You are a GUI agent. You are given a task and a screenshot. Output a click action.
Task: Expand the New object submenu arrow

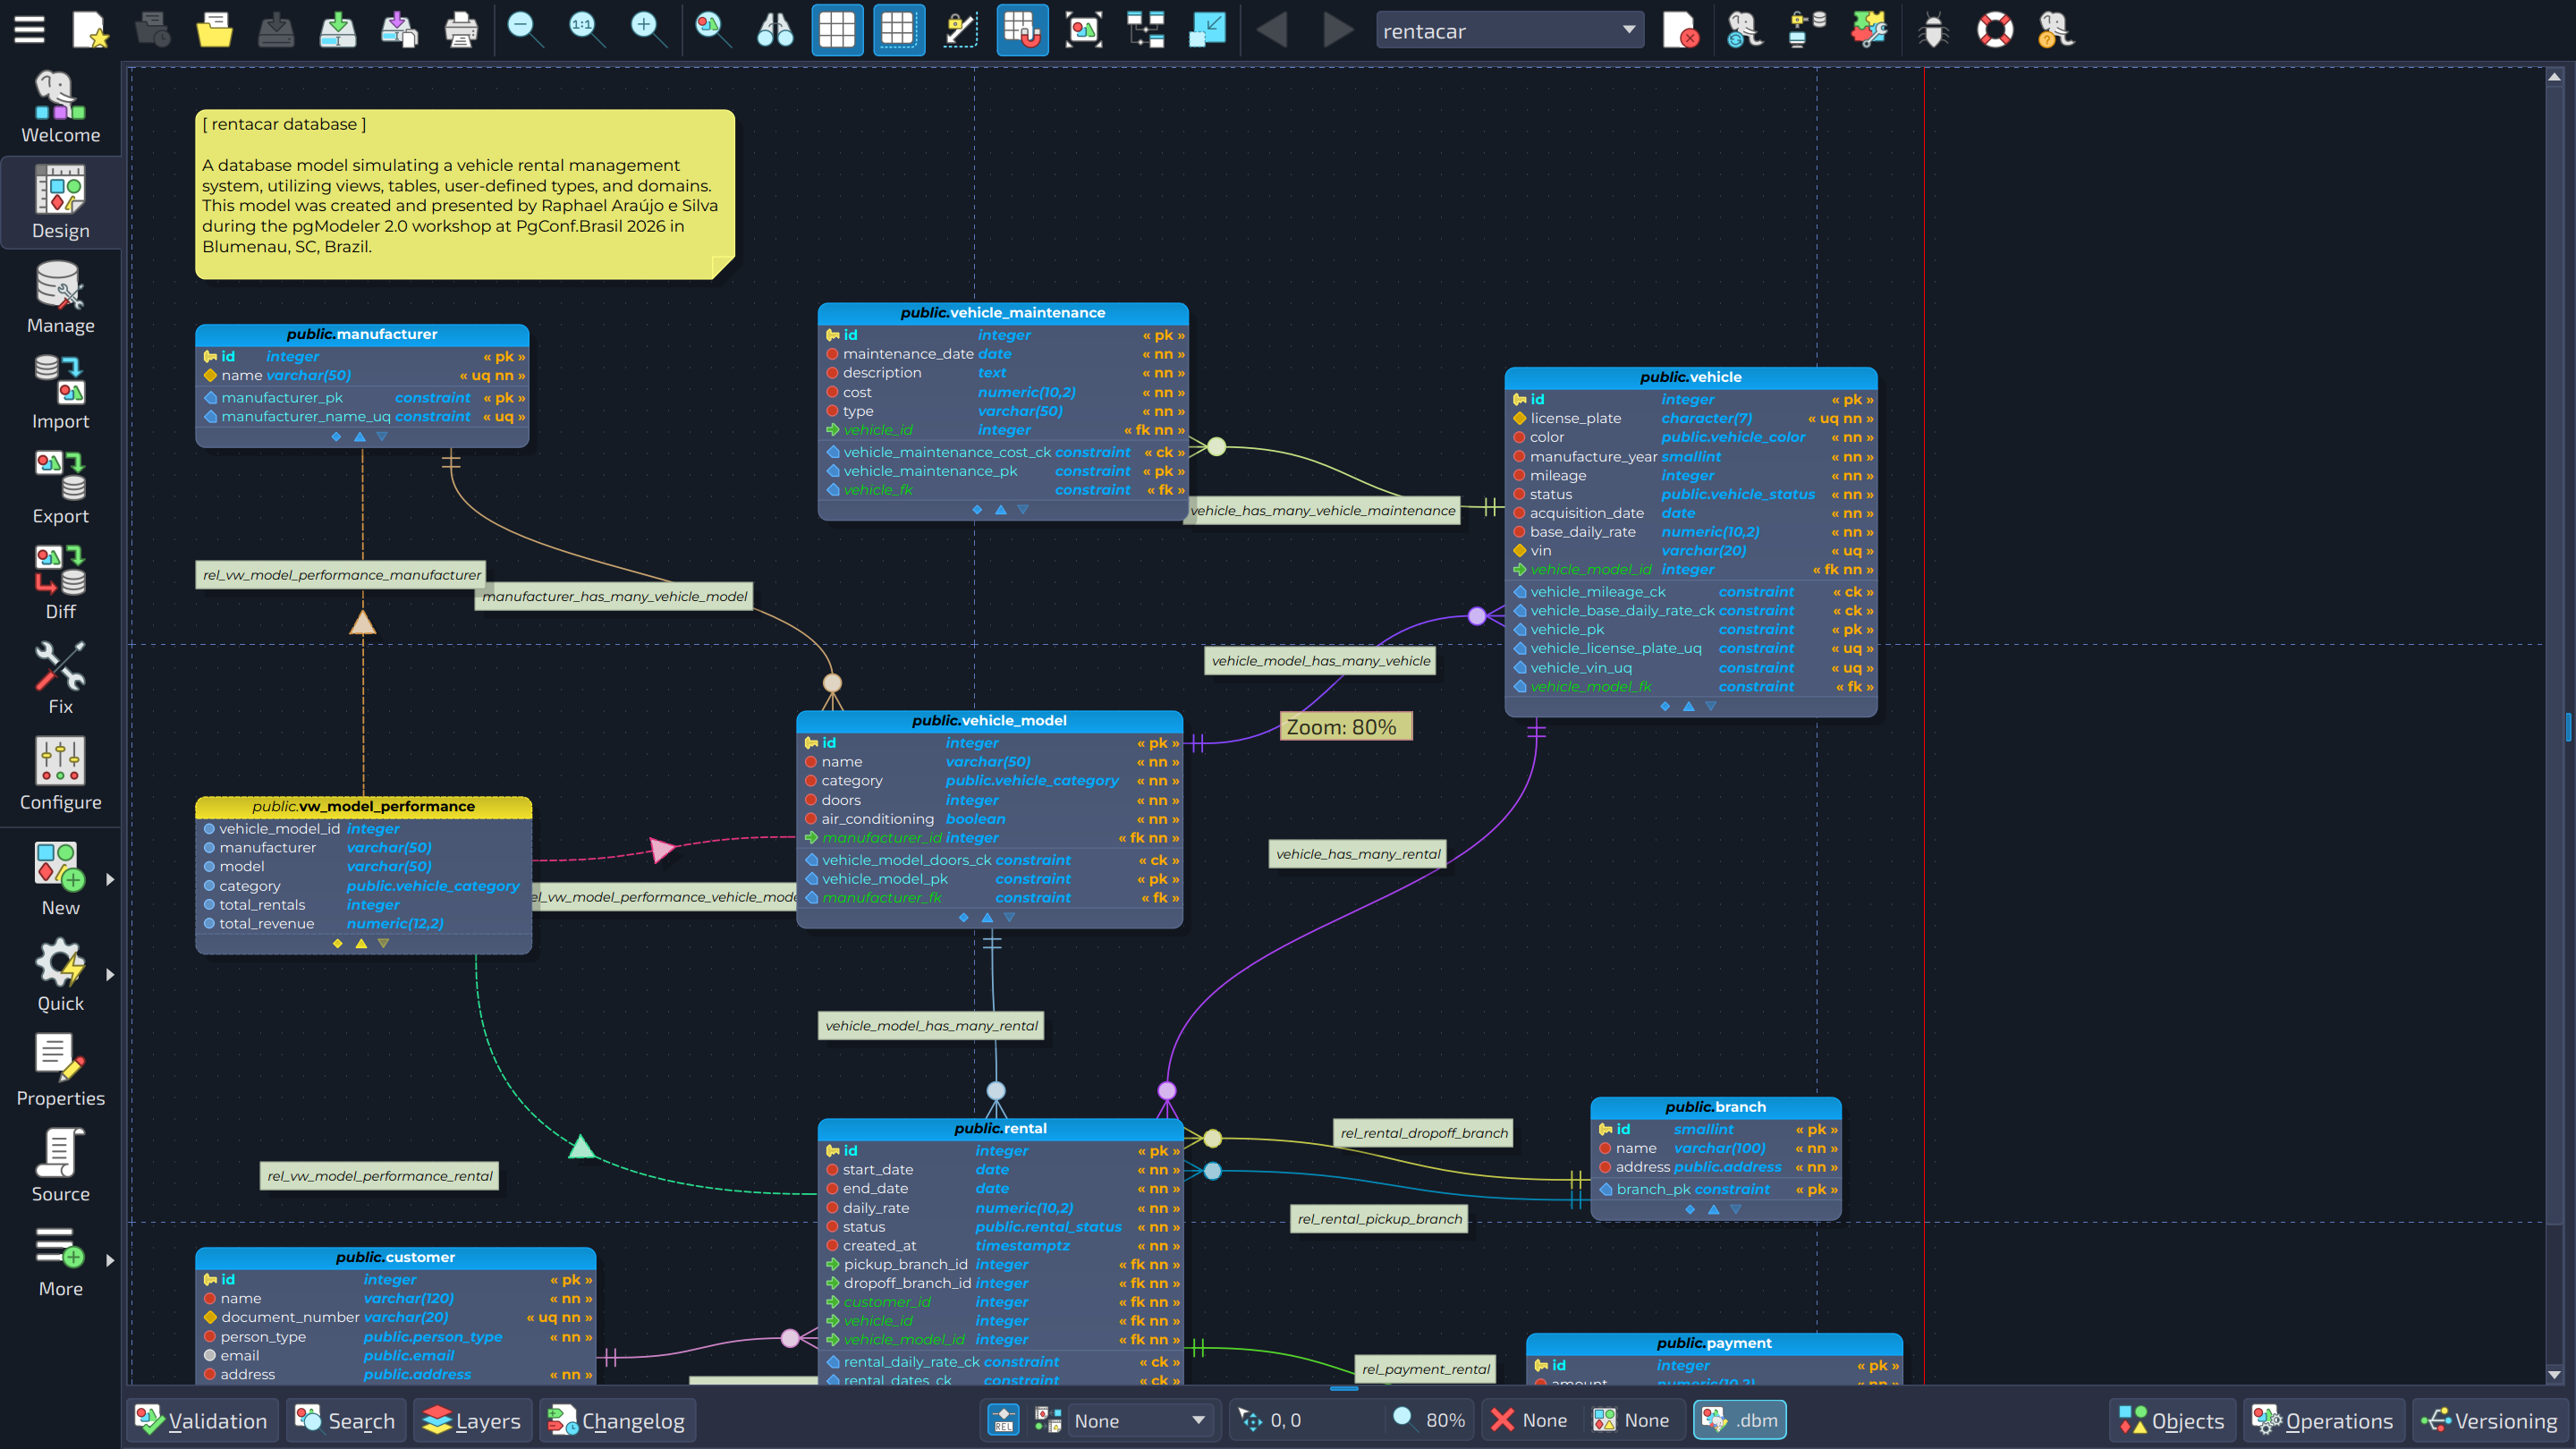coord(110,880)
